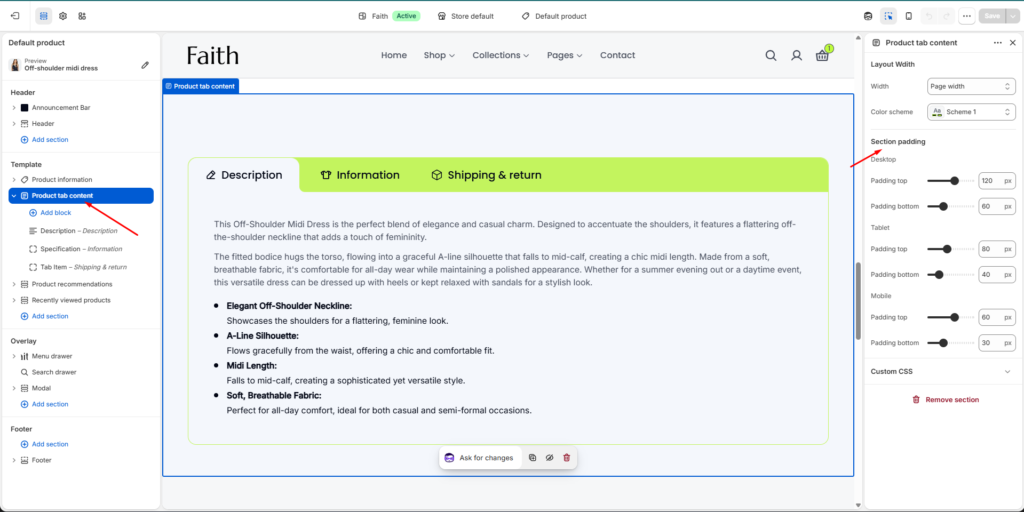This screenshot has width=1024, height=512.
Task: Open settings panel more options dots
Action: [997, 42]
